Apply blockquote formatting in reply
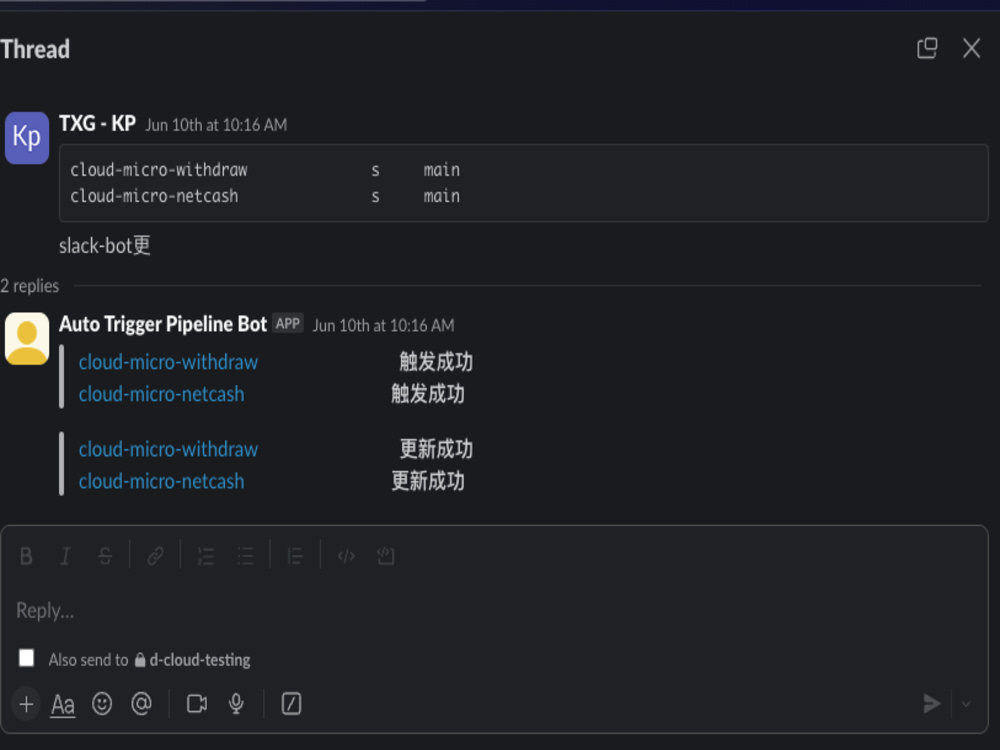This screenshot has height=750, width=1000. 295,556
